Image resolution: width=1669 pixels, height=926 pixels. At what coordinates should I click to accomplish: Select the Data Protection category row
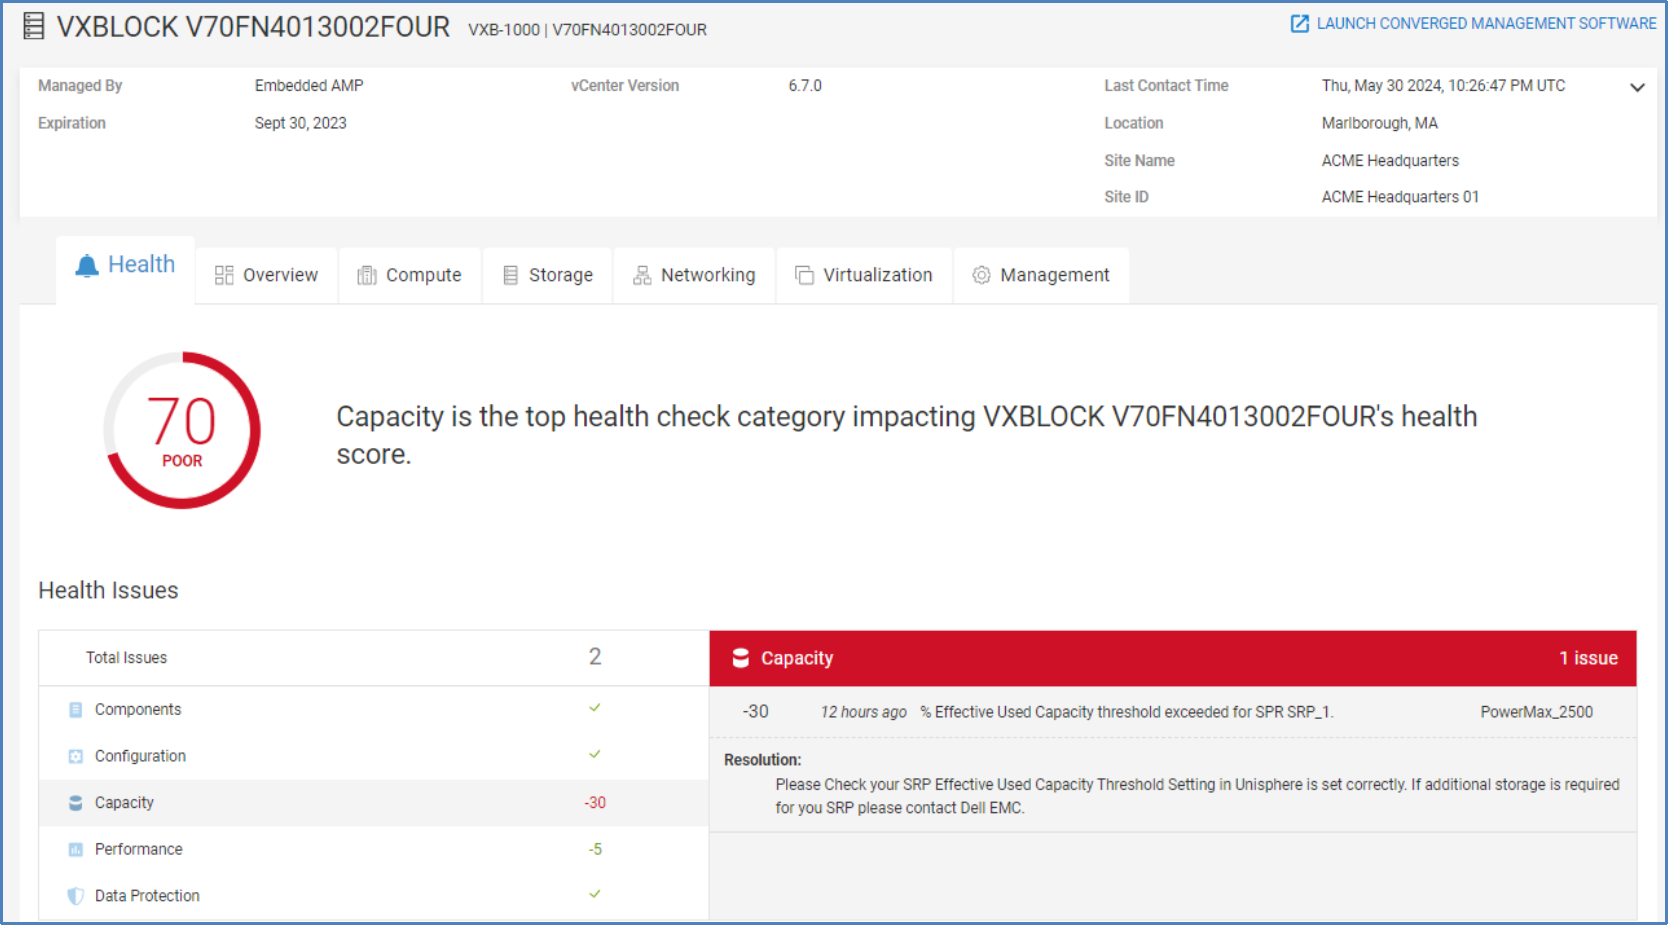tap(373, 896)
